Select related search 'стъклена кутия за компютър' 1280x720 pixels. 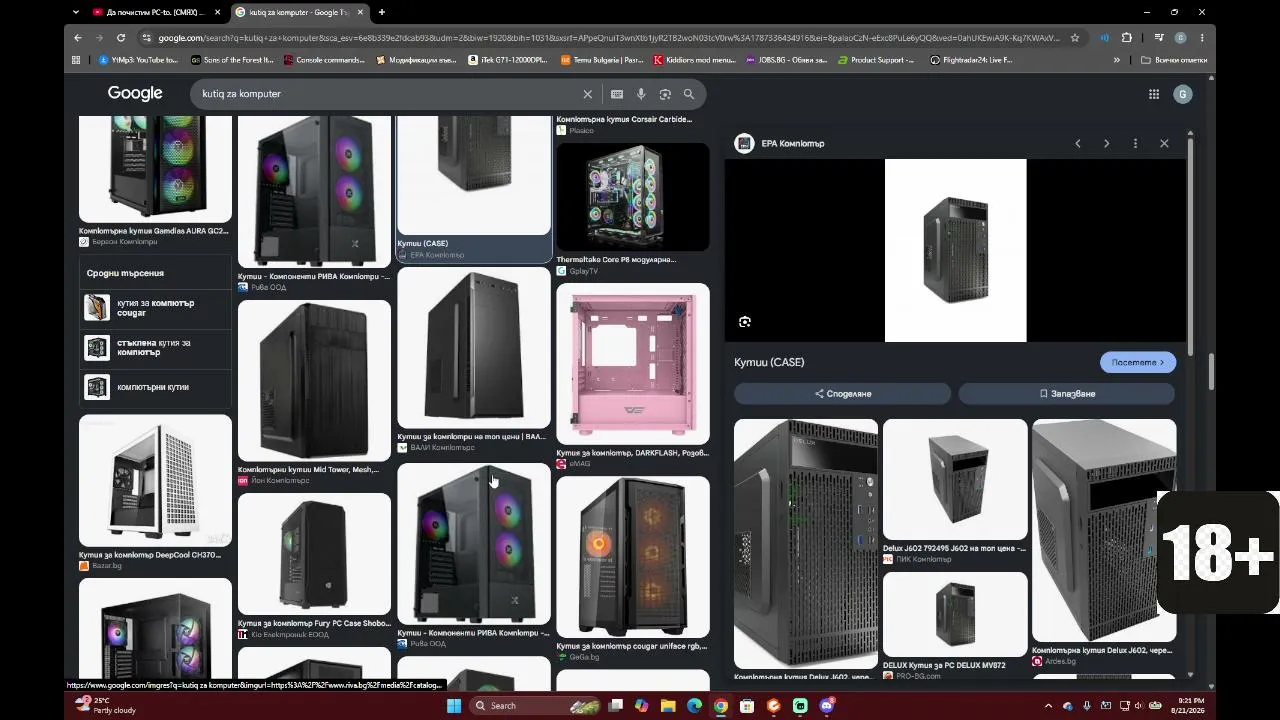click(155, 348)
